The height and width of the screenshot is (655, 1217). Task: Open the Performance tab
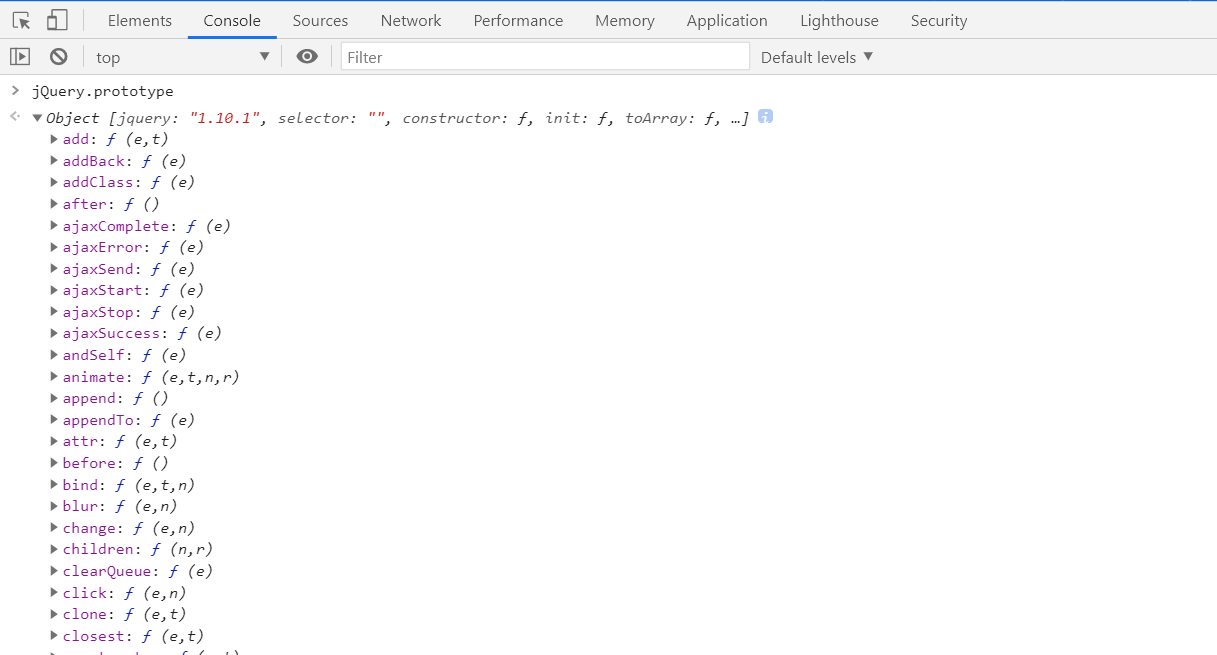pos(518,20)
